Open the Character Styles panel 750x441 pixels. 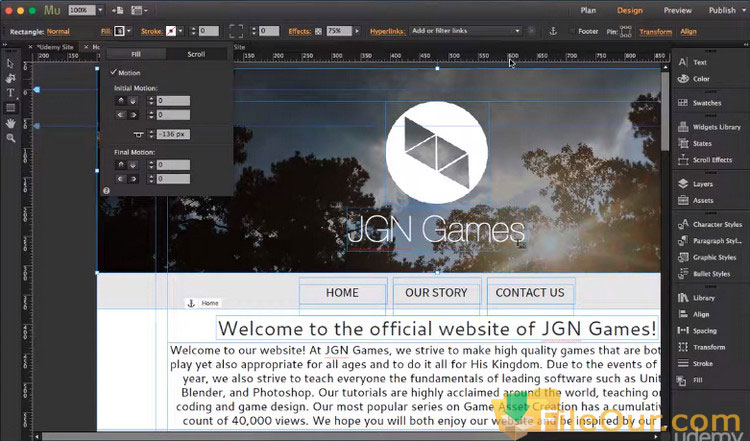pyautogui.click(x=710, y=224)
